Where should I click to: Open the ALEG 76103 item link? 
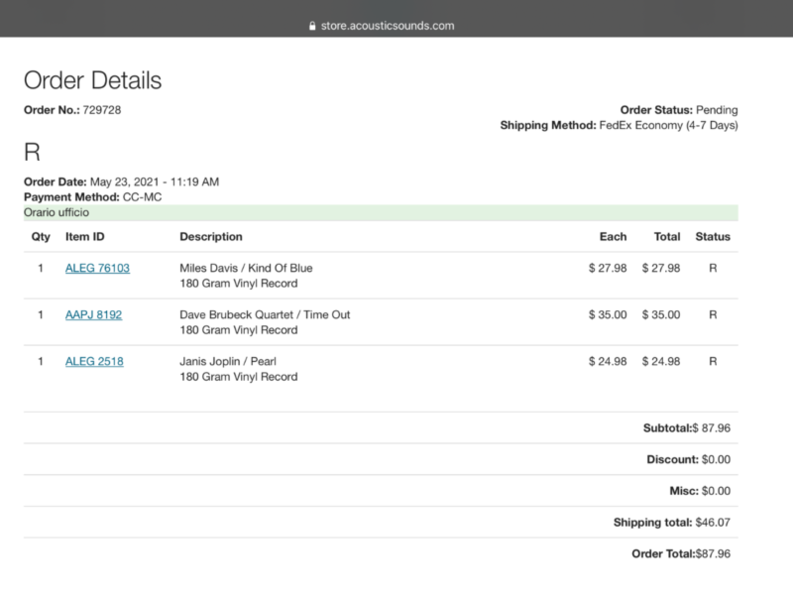pyautogui.click(x=97, y=268)
